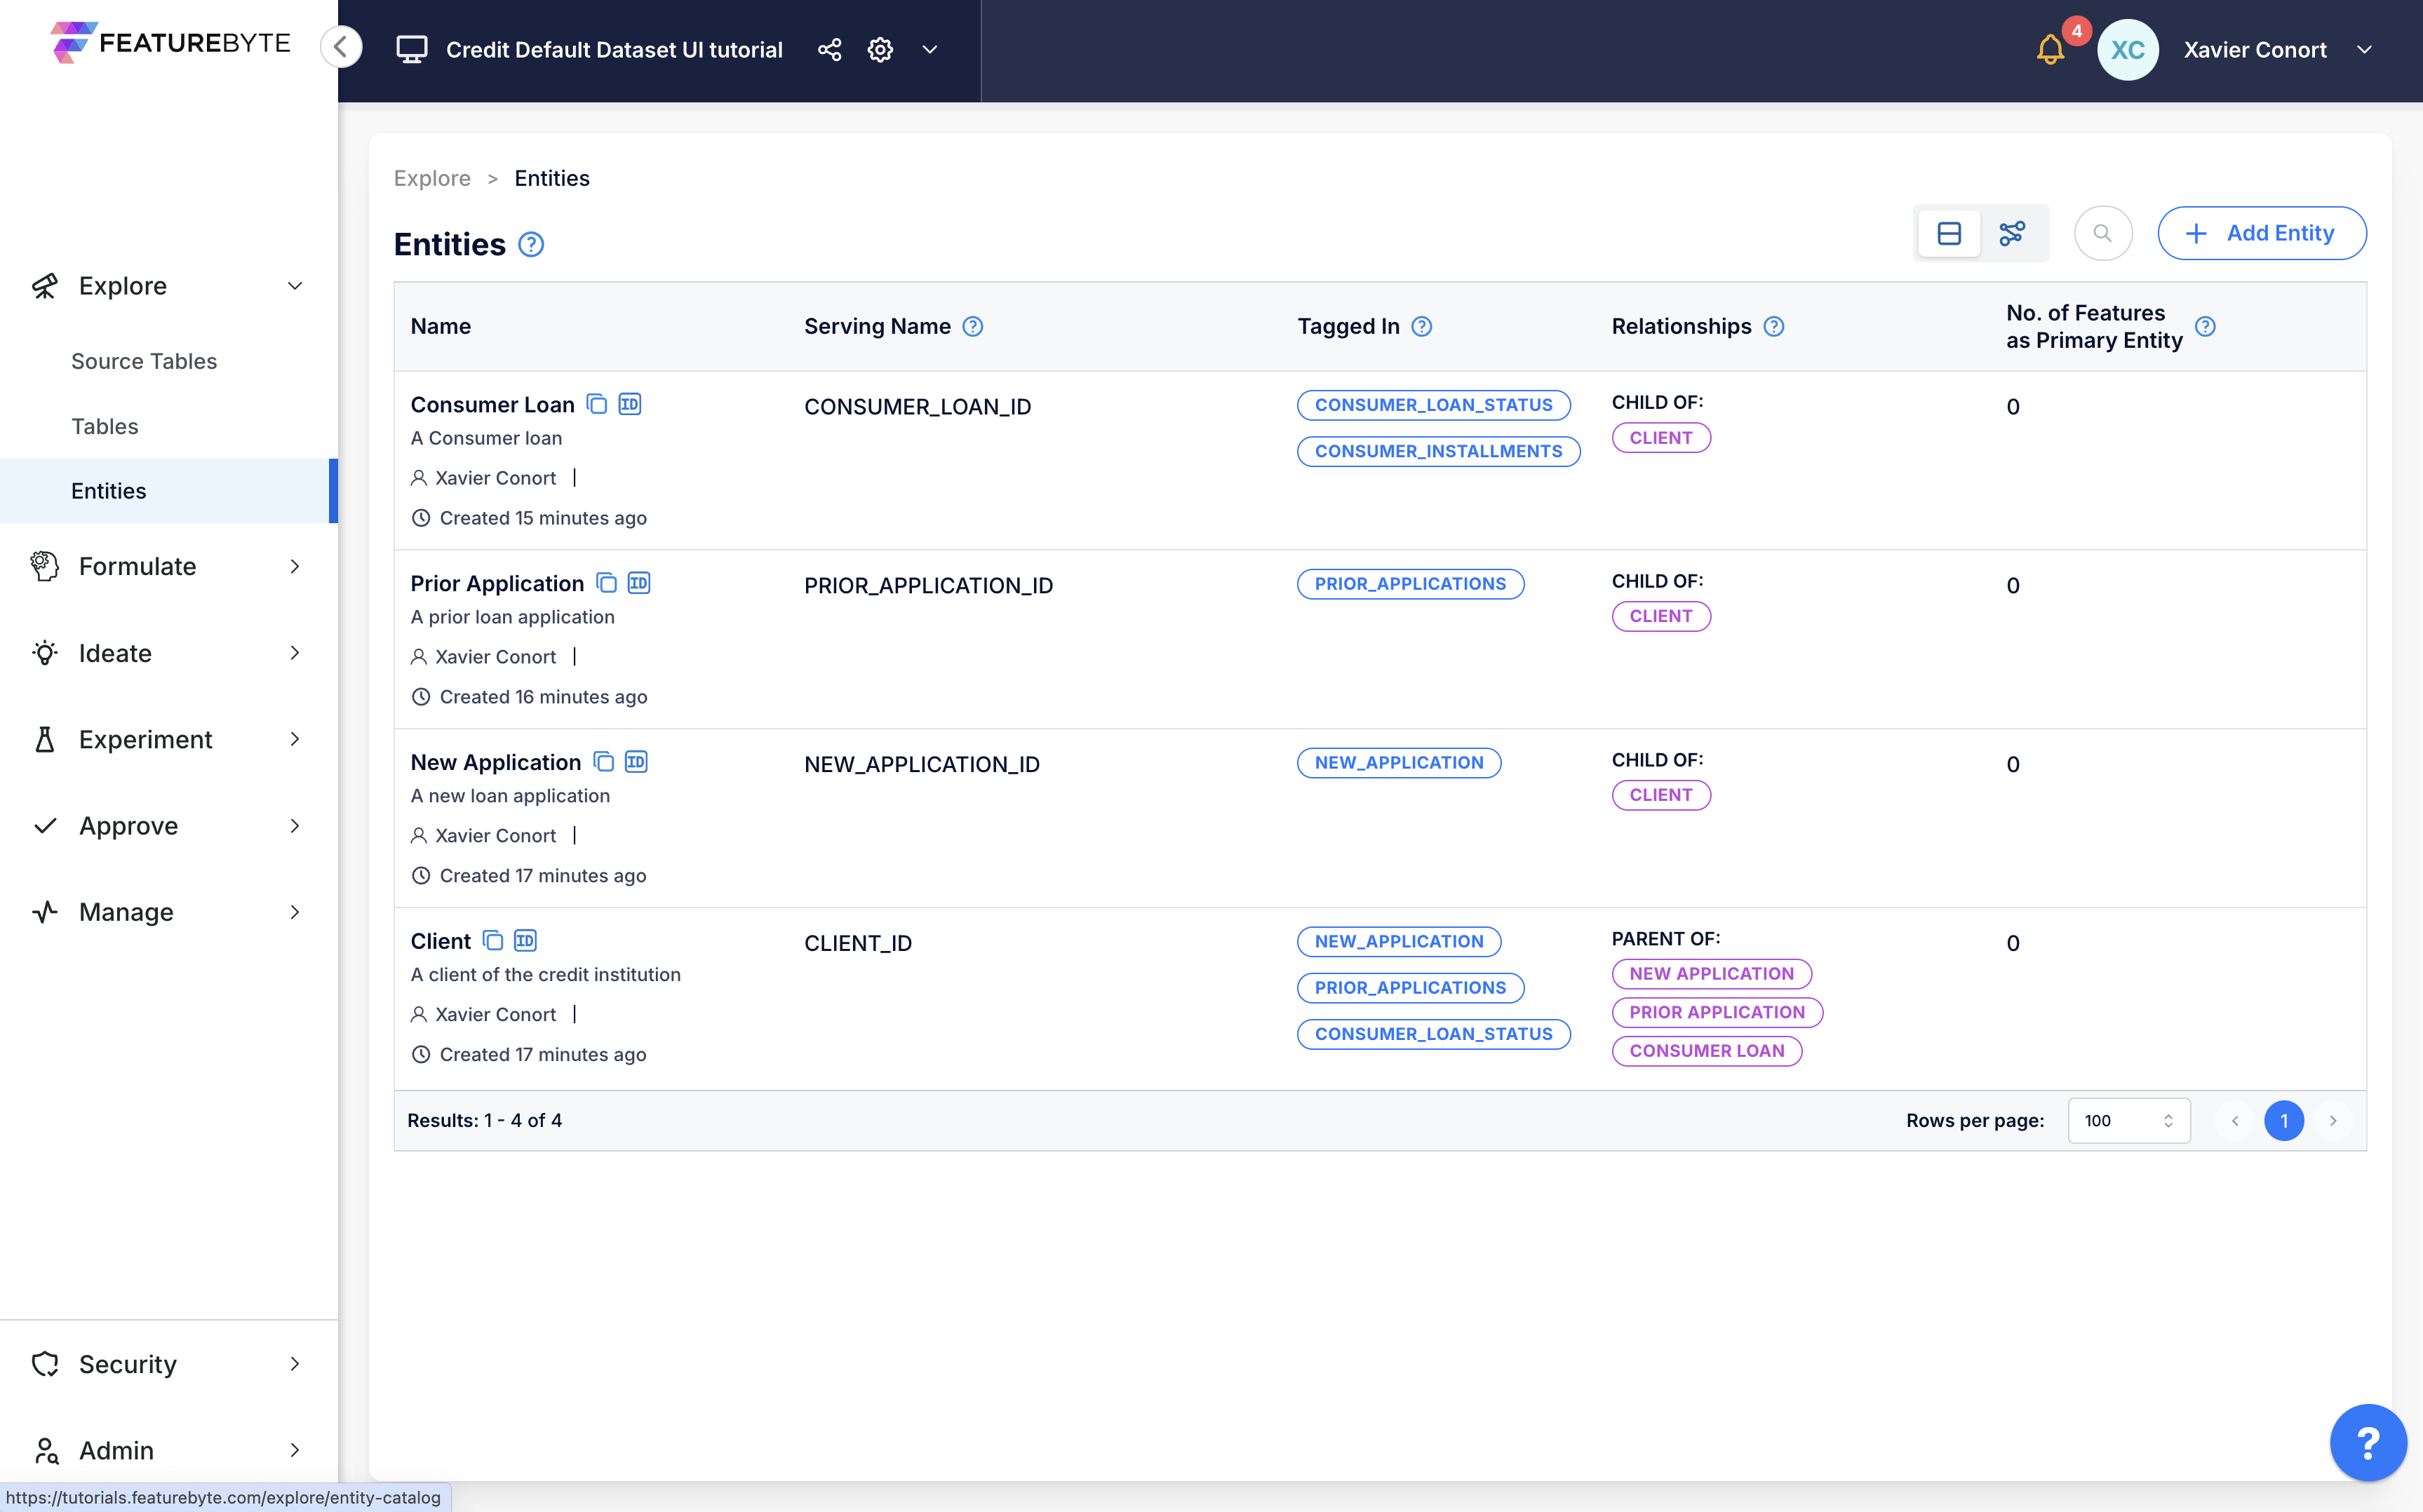Open the catalog settings gear
The width and height of the screenshot is (2423, 1512).
(x=880, y=49)
